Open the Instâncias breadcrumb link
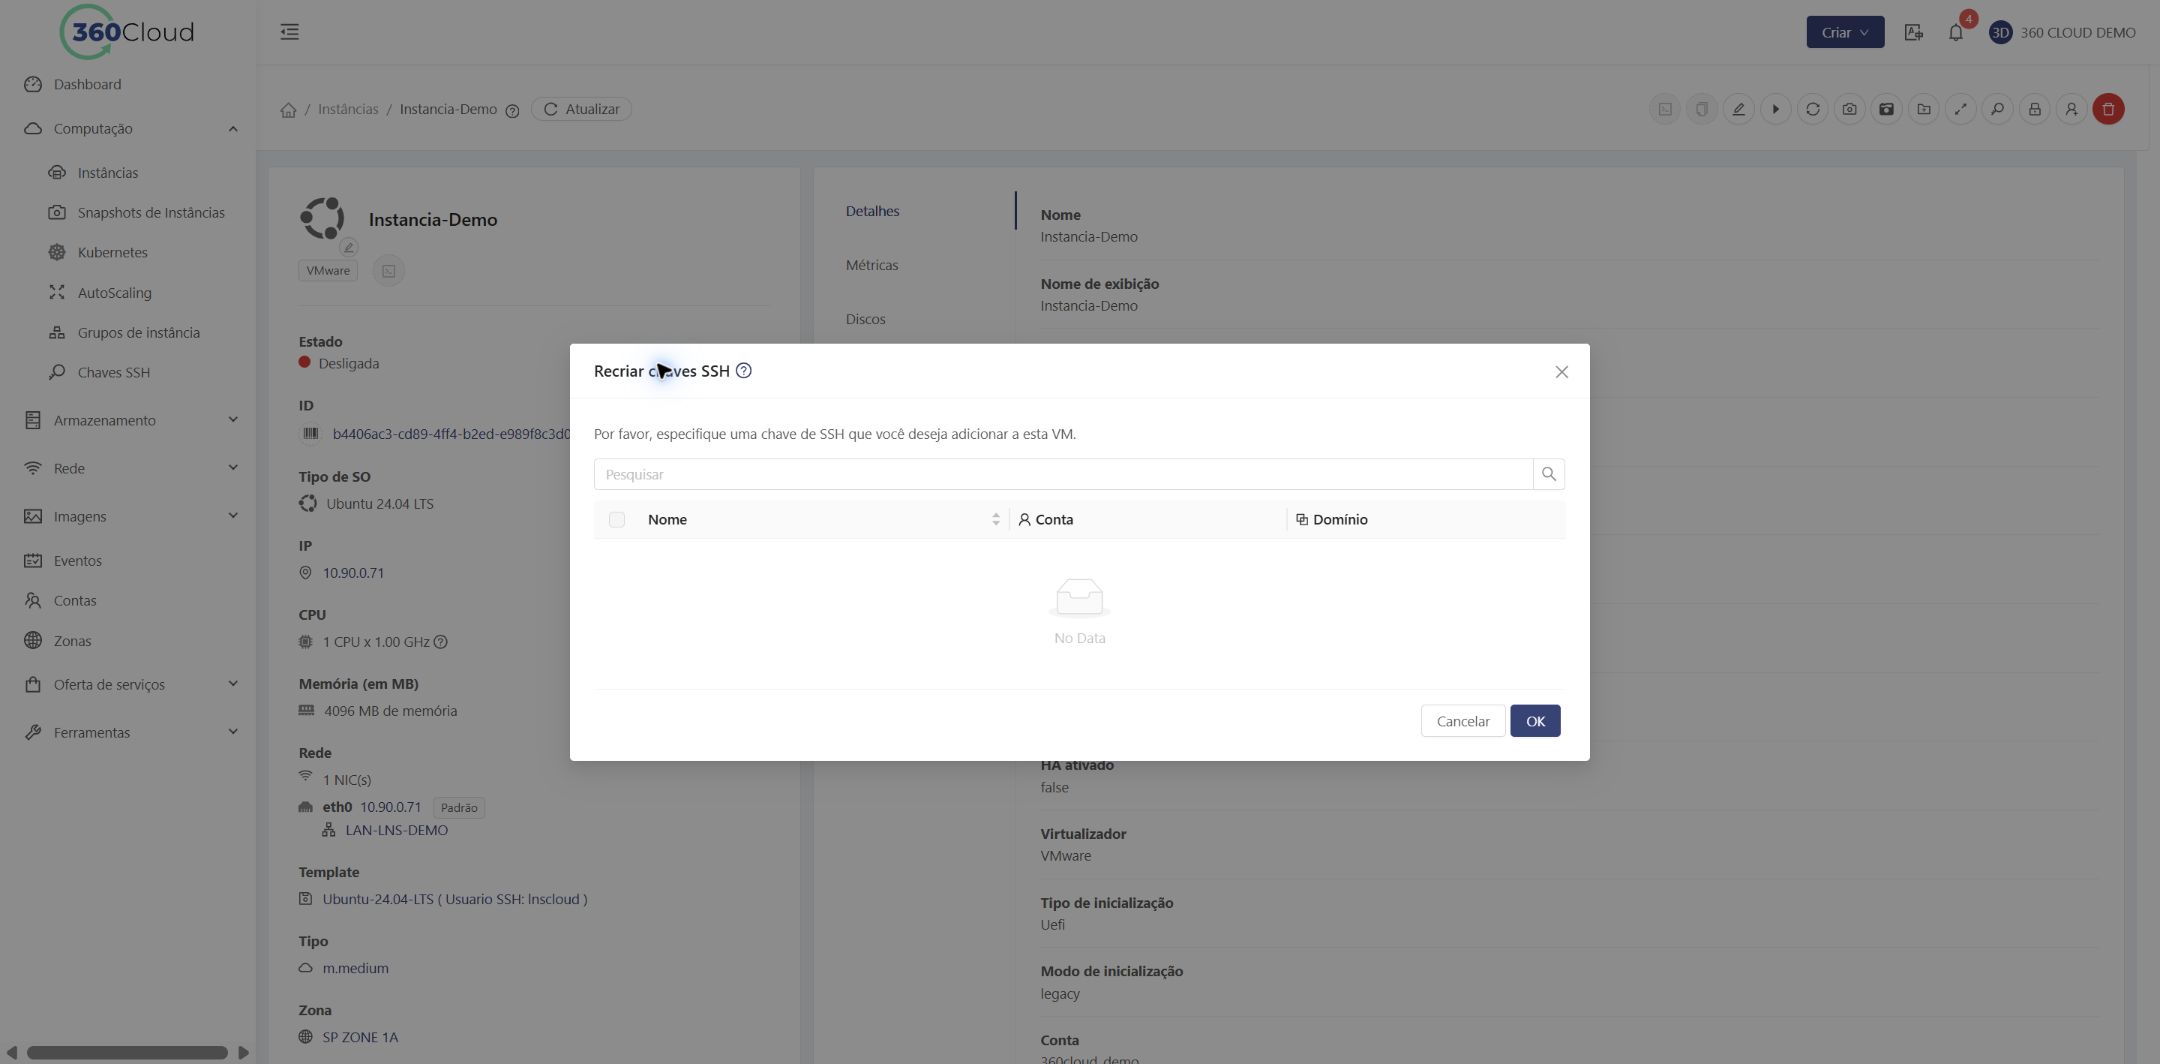Image resolution: width=2160 pixels, height=1064 pixels. (348, 109)
